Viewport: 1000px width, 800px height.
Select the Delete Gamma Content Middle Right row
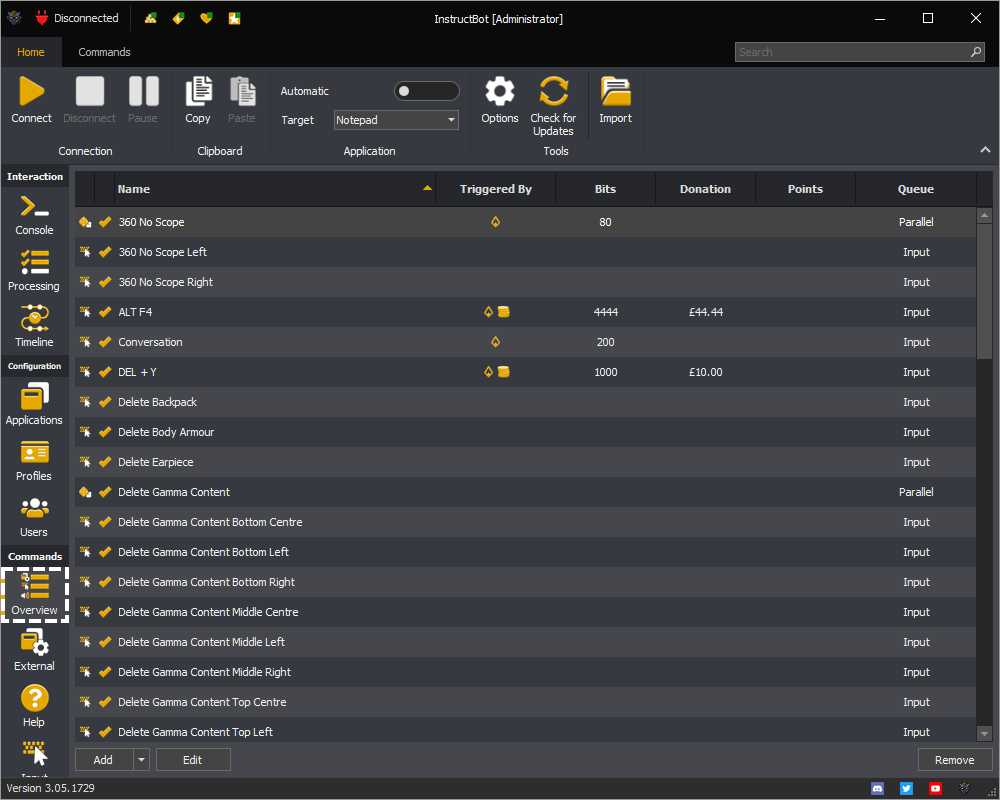click(526, 672)
